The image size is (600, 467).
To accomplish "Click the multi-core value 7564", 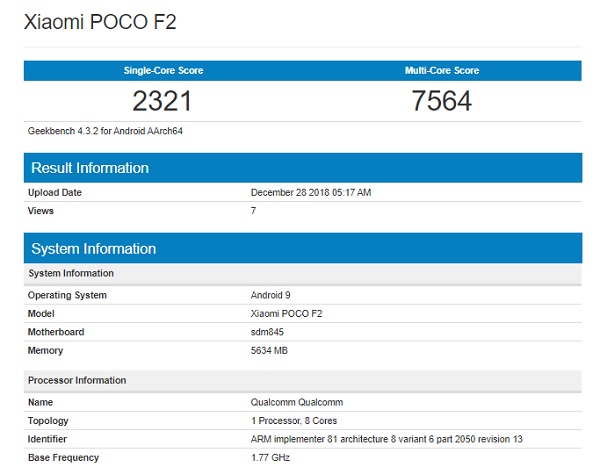I will tap(442, 101).
